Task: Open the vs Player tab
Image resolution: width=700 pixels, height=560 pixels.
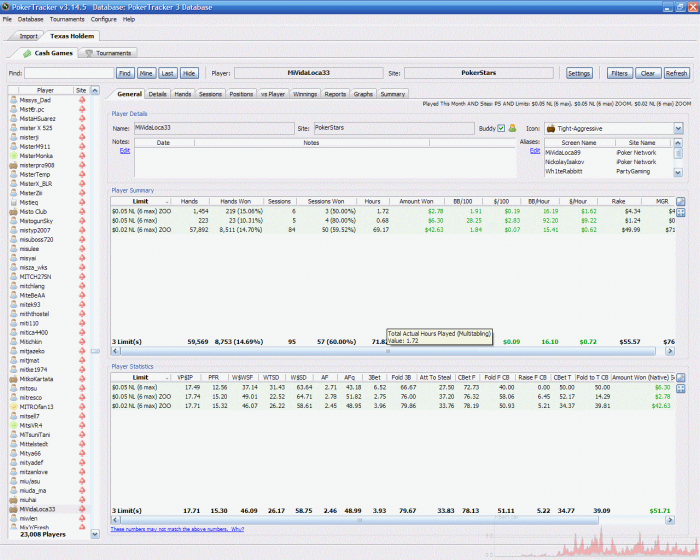Action: [272, 94]
